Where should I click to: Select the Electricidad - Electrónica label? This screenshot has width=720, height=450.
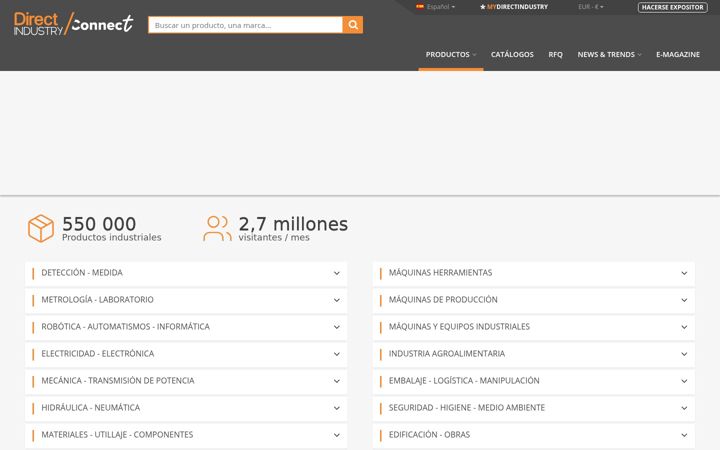[x=98, y=354]
